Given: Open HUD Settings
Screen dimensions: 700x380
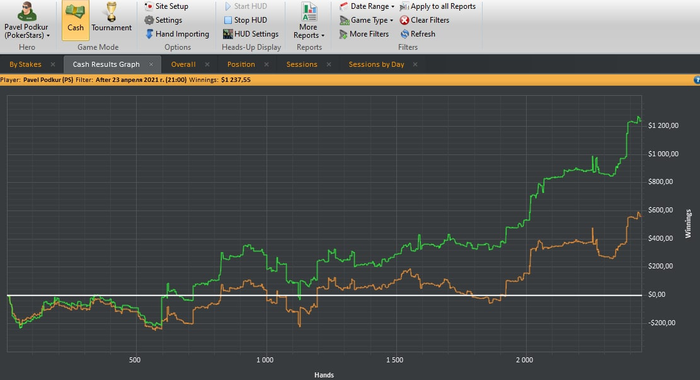Looking at the screenshot, I should [250, 34].
